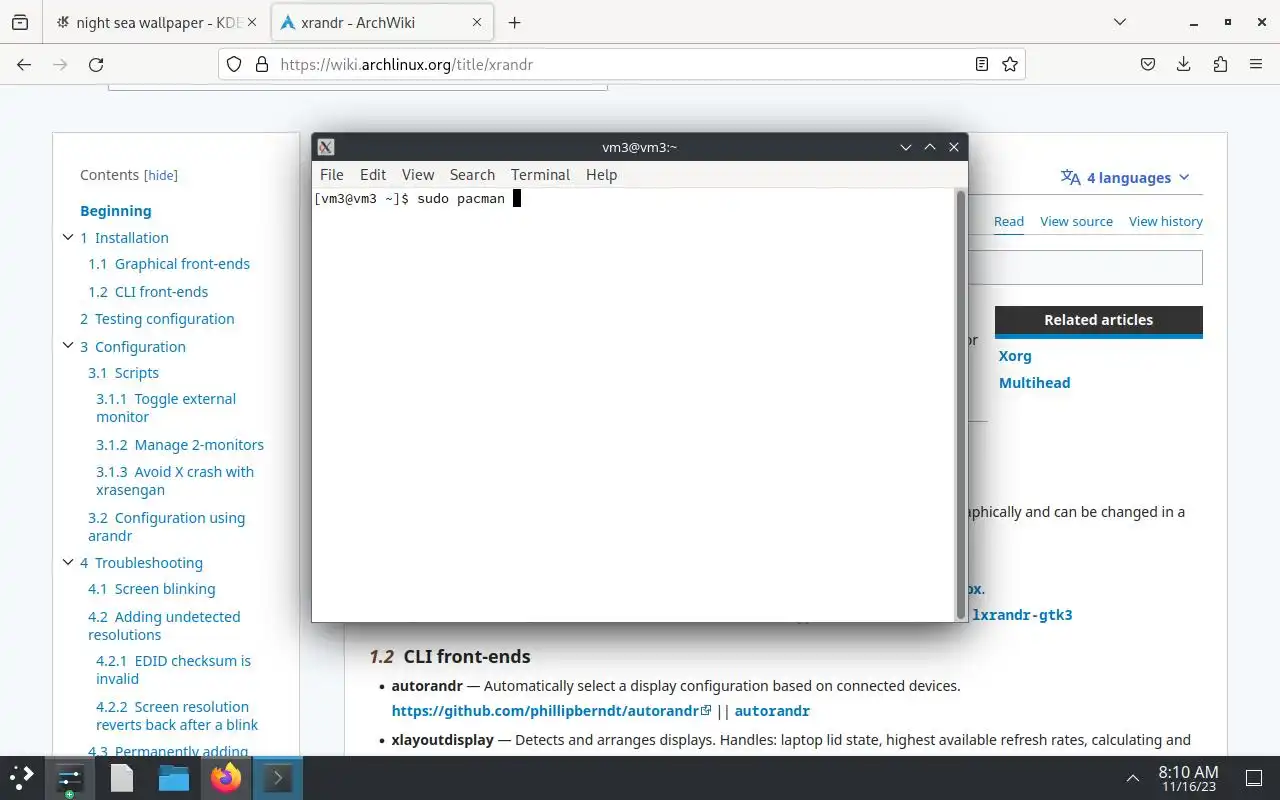Open Manage 2-monitors section
The width and height of the screenshot is (1280, 800).
tap(180, 445)
